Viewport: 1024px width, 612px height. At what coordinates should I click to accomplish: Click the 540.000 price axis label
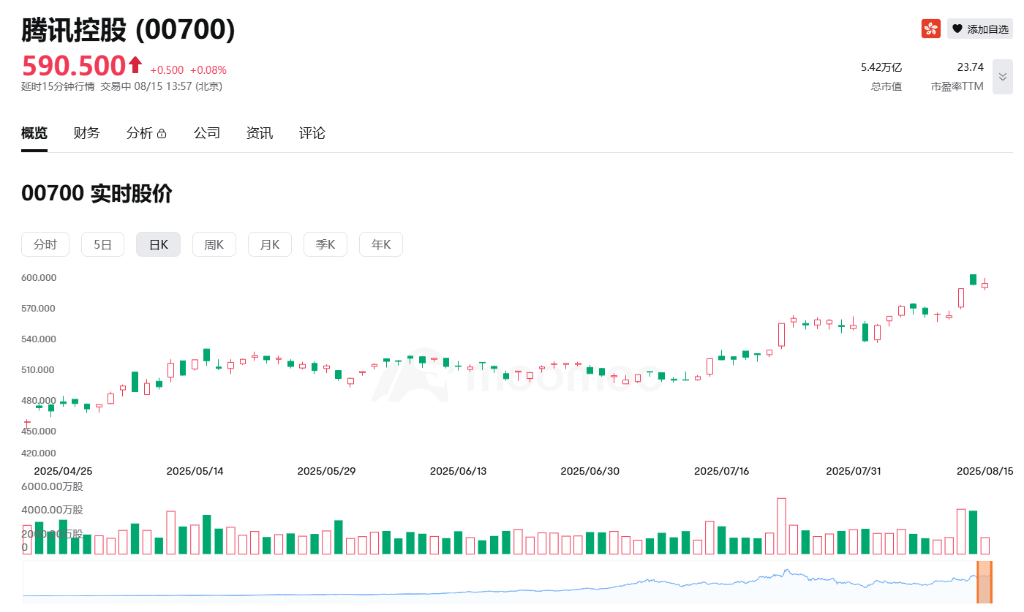pyautogui.click(x=39, y=339)
